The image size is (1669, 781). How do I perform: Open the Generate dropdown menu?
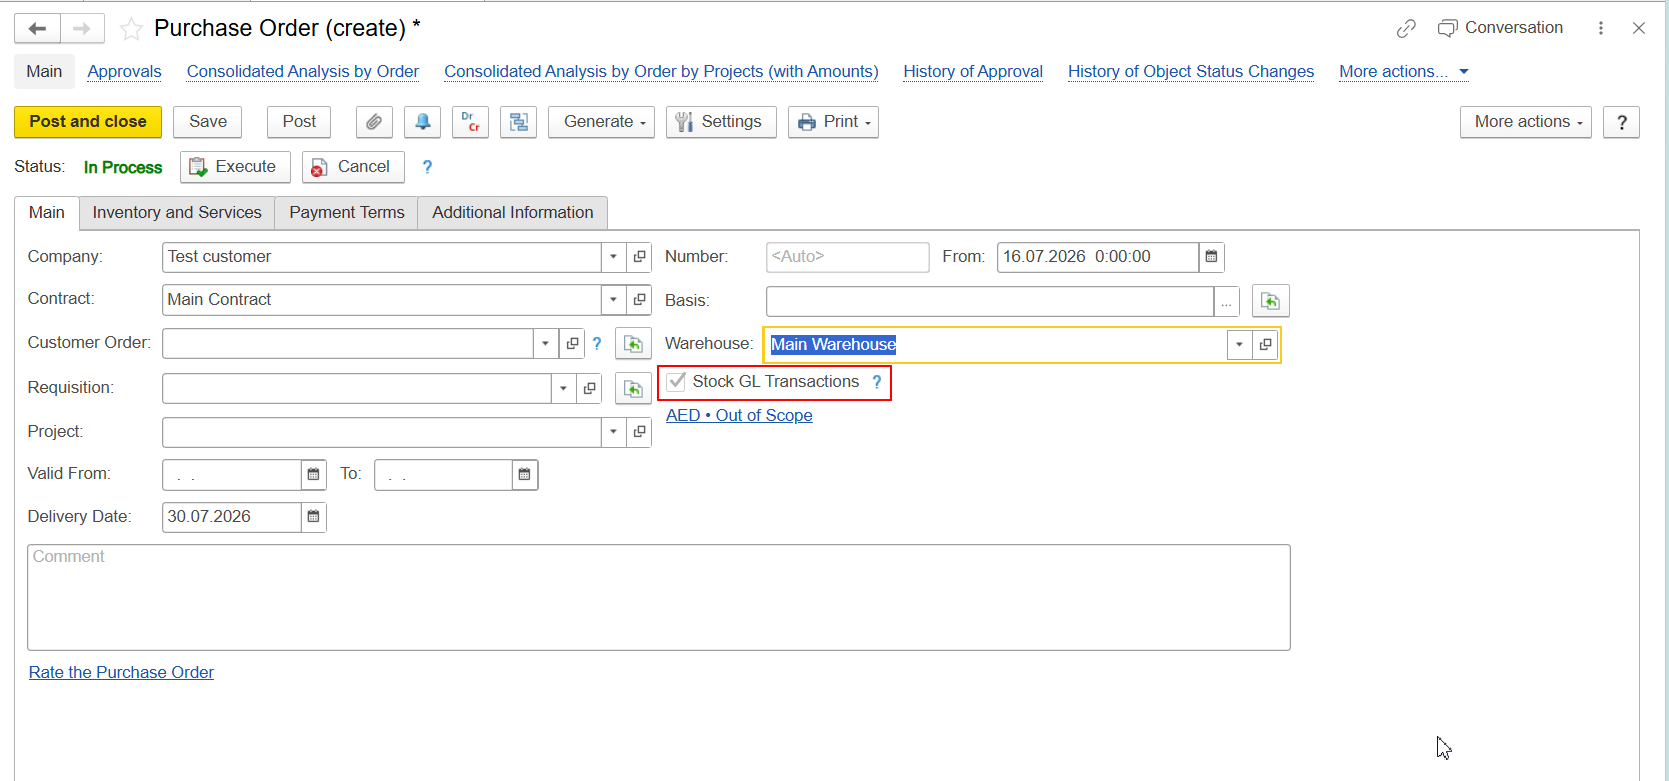tap(601, 122)
